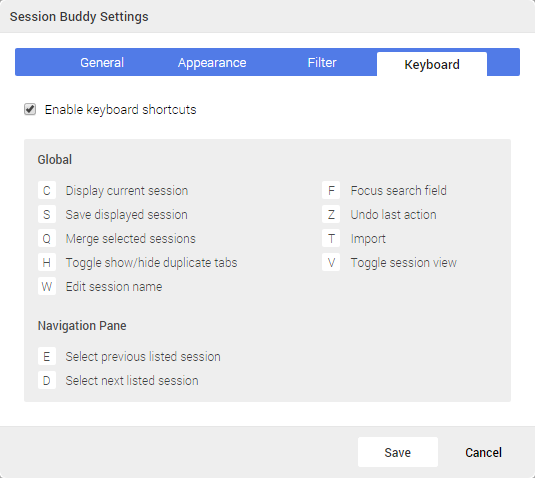Go to the Filter tab
Image resolution: width=535 pixels, height=478 pixels.
[322, 63]
